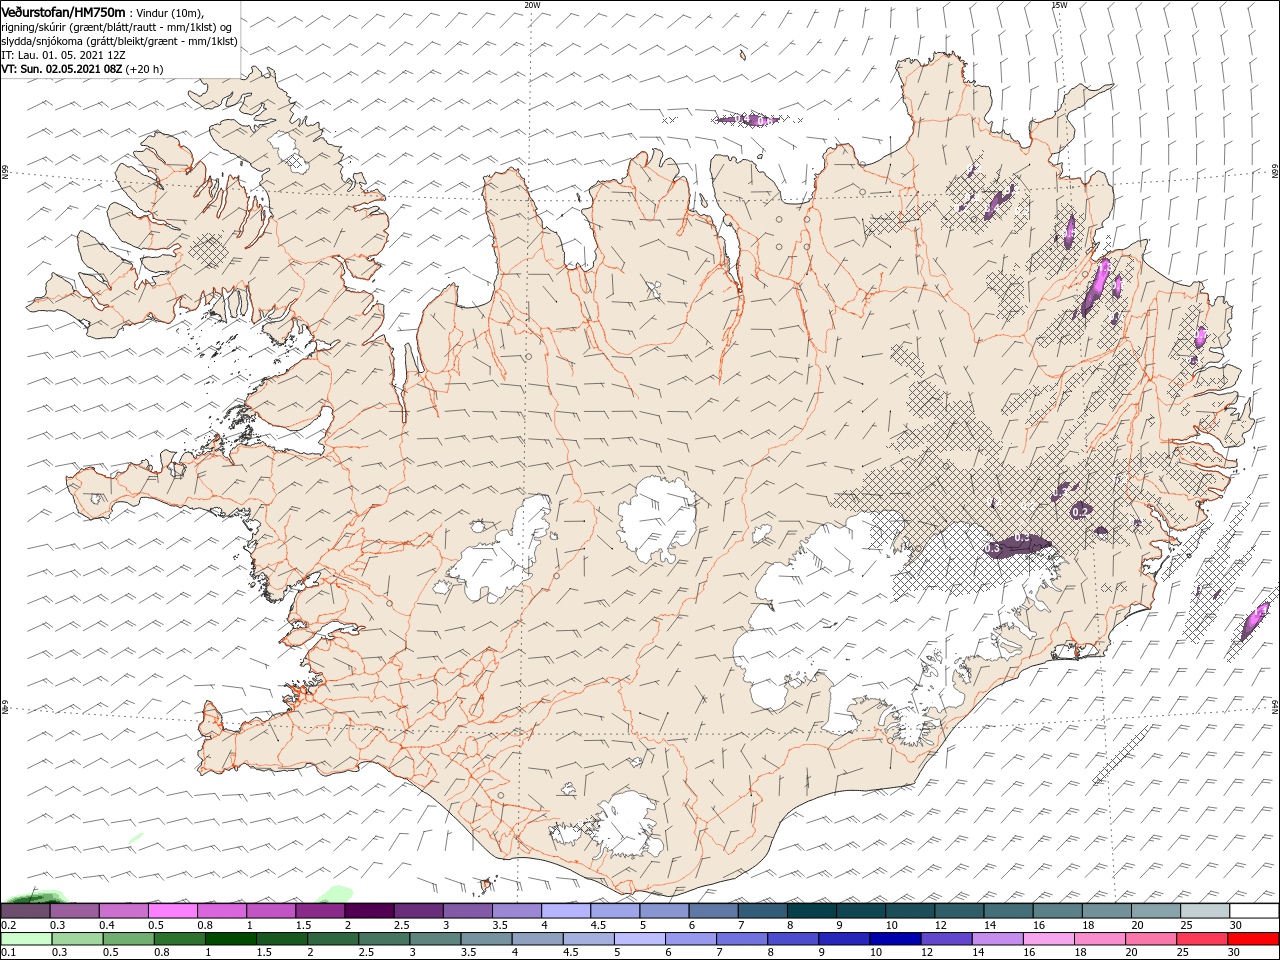Click the pink snow streak offshore southeast
1280x960 pixels.
click(x=1254, y=621)
